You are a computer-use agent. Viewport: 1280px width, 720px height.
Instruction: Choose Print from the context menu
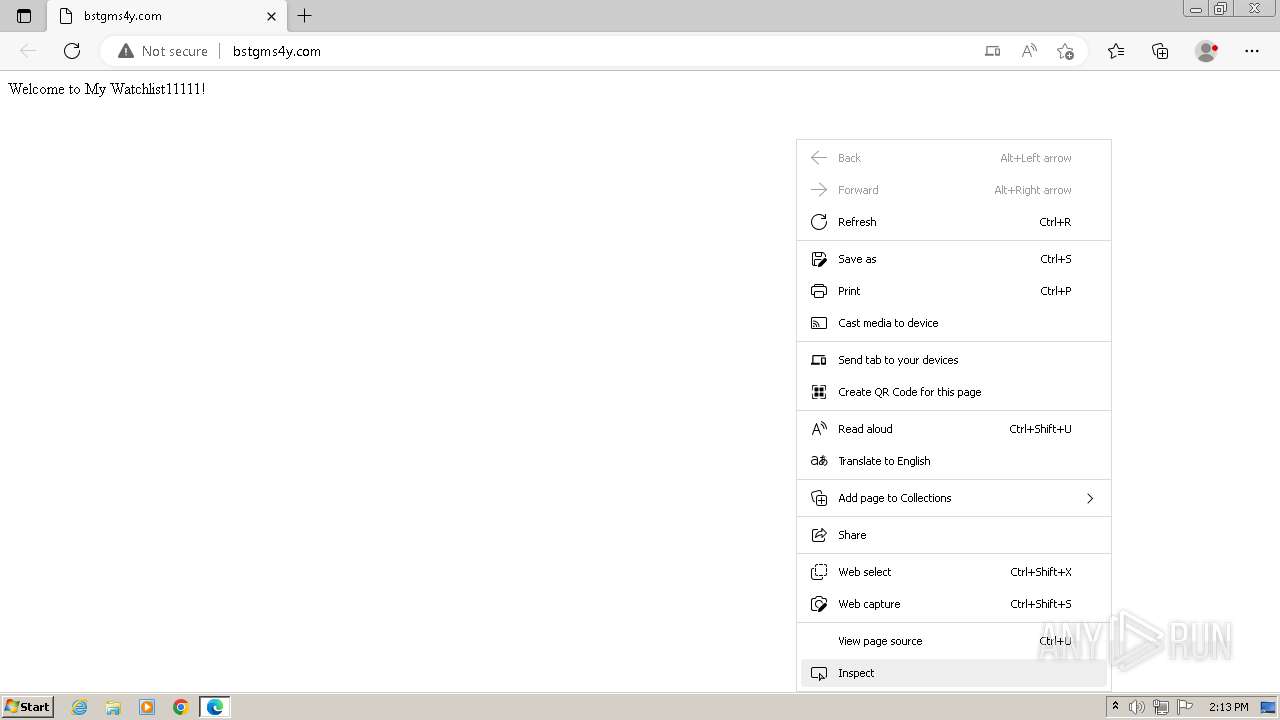click(954, 291)
